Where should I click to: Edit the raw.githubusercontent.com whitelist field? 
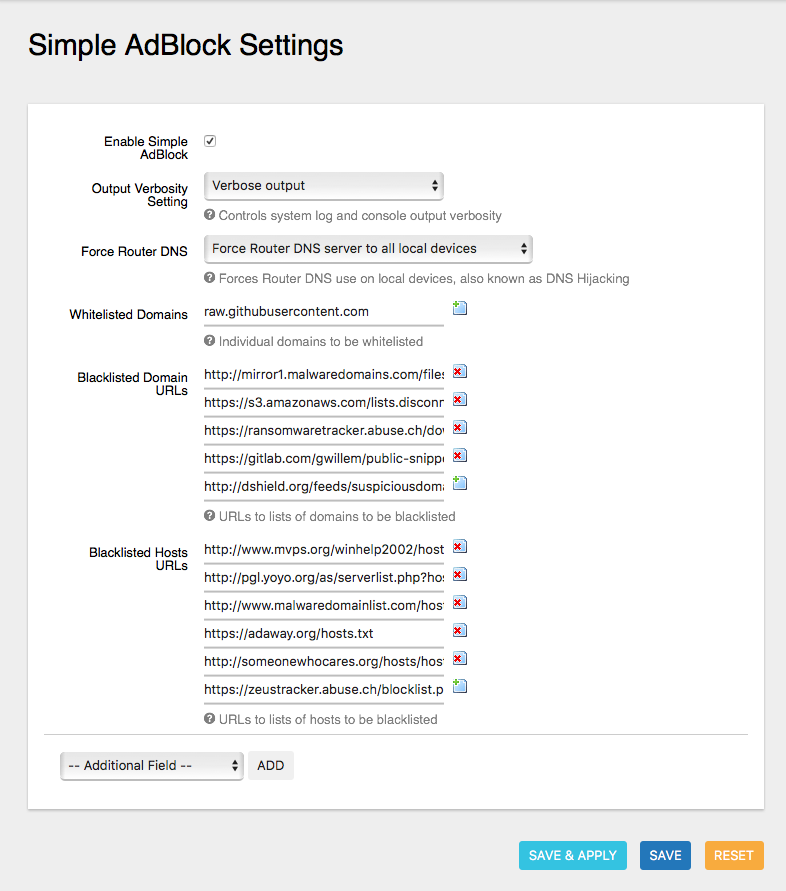pyautogui.click(x=320, y=311)
